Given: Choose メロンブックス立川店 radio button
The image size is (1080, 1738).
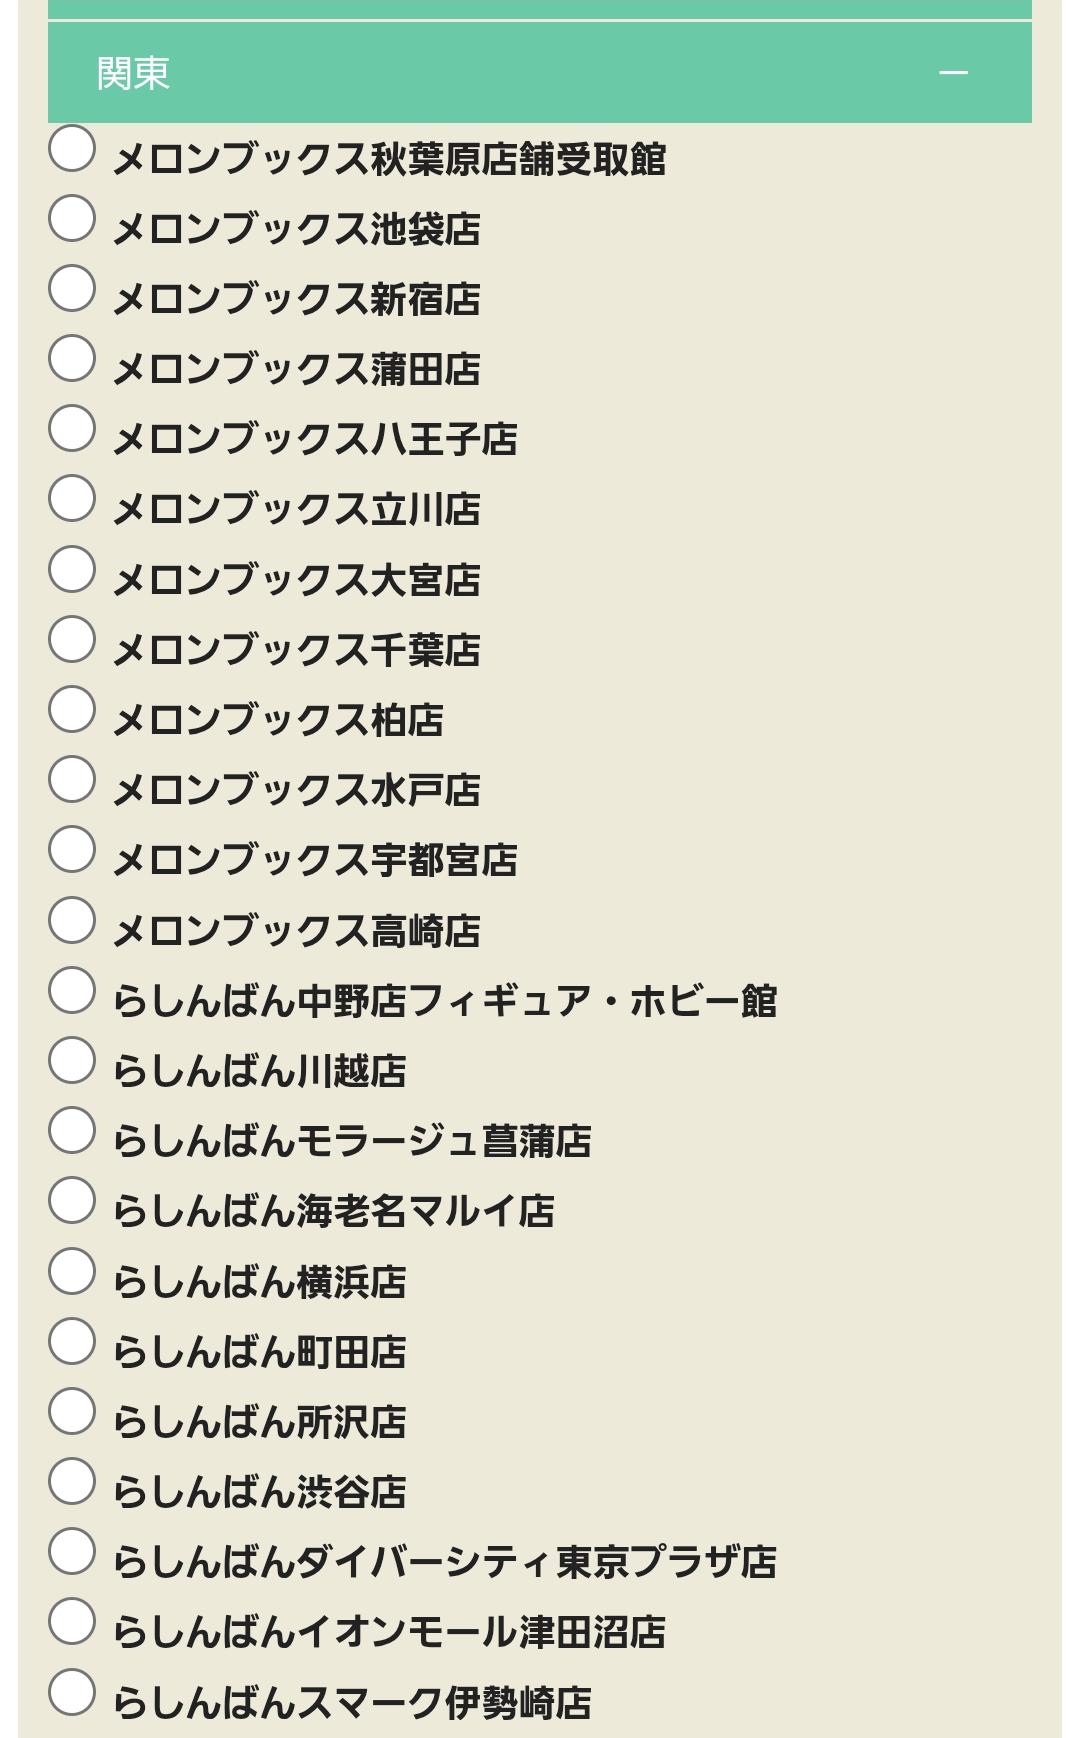Looking at the screenshot, I should point(72,498).
